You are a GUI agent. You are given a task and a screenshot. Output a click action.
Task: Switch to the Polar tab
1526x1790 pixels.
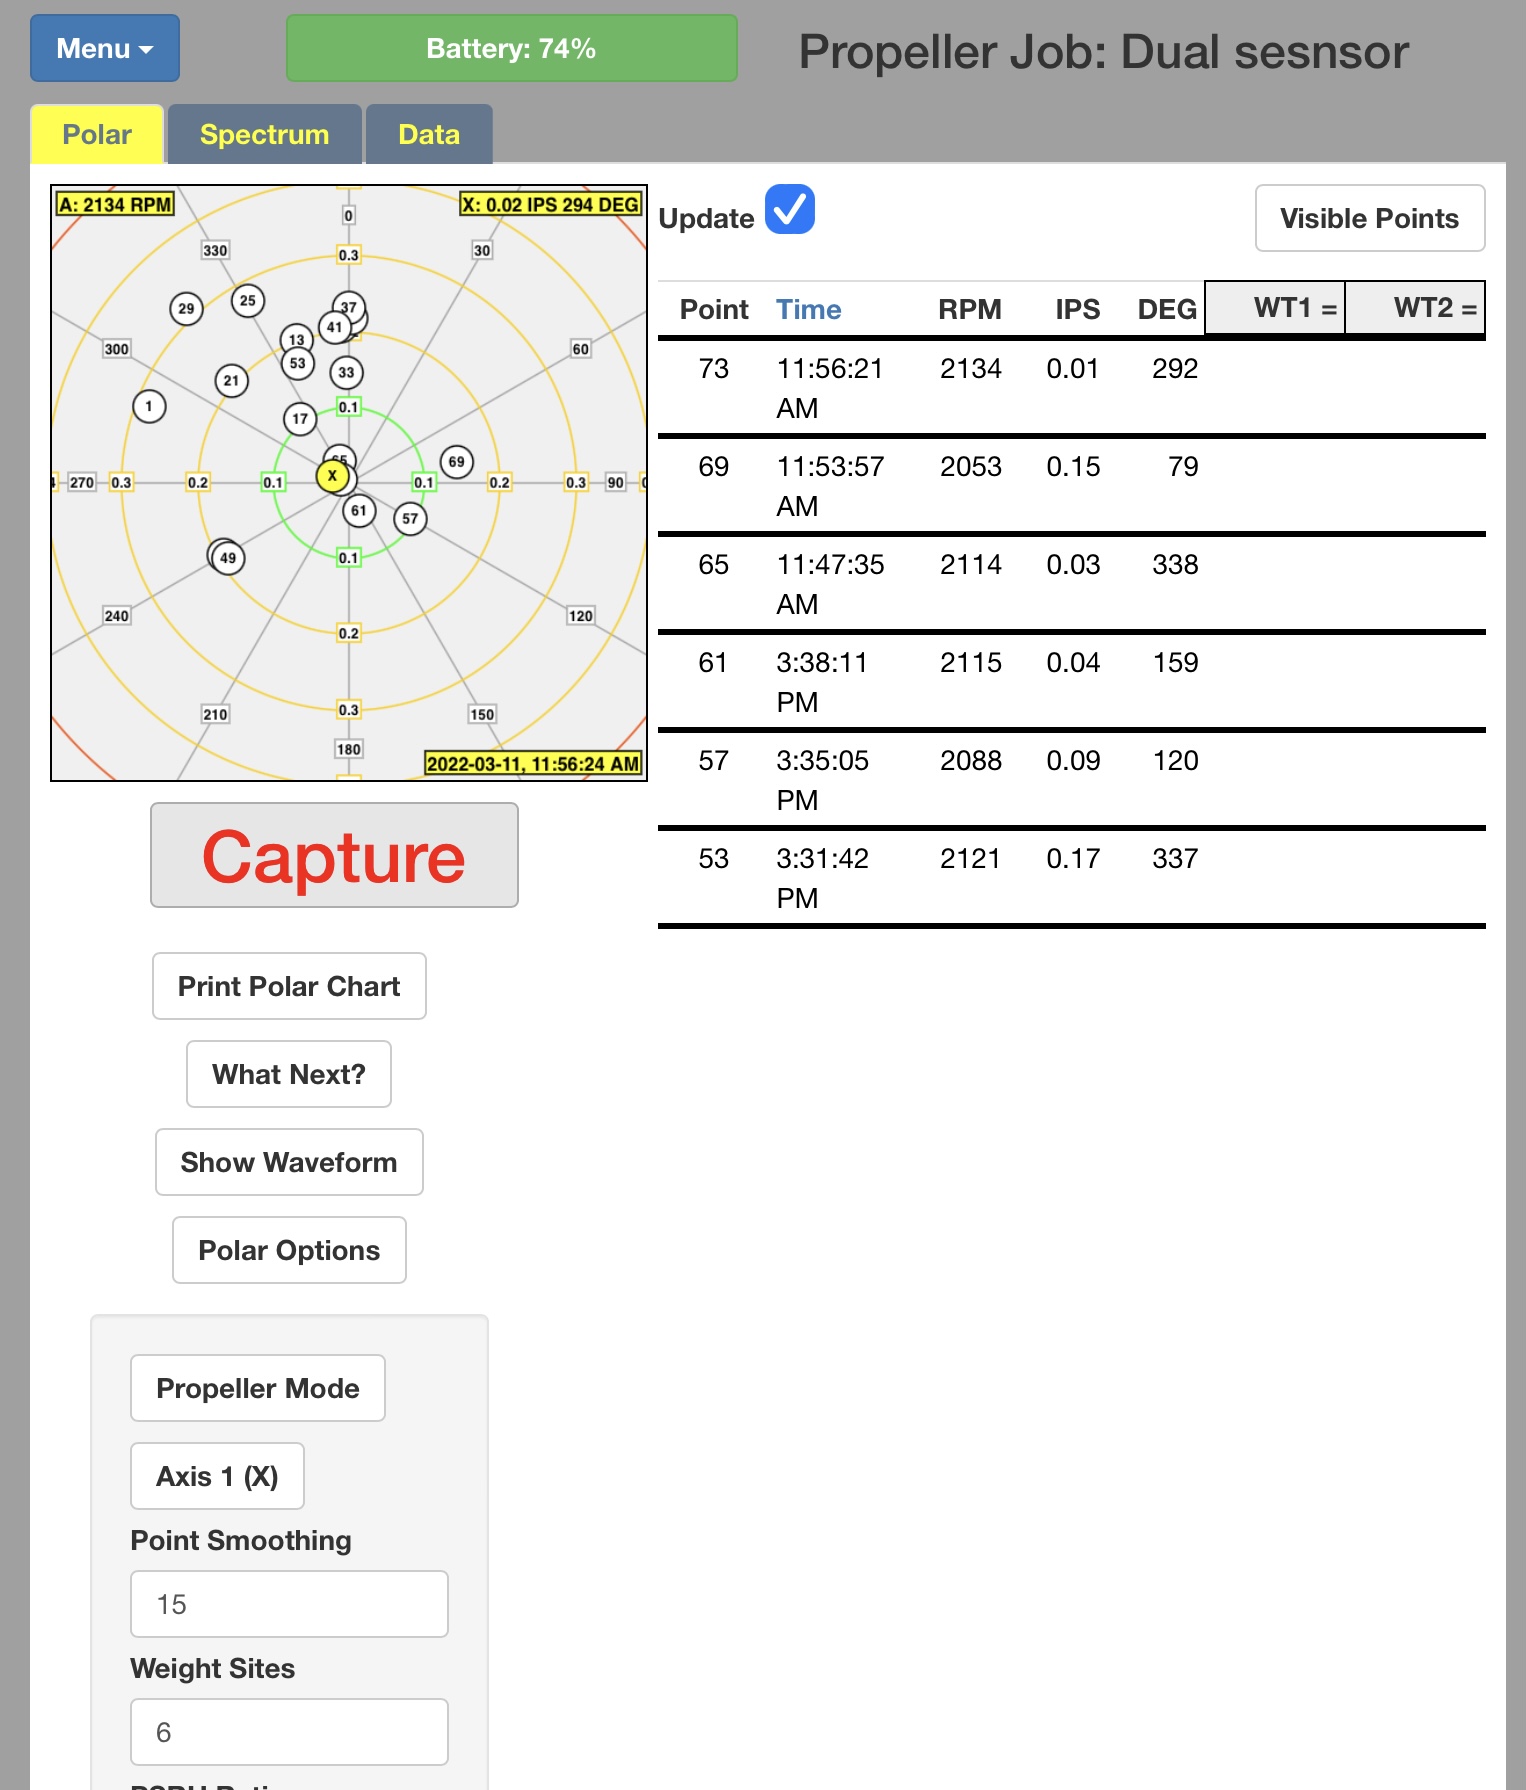click(97, 134)
